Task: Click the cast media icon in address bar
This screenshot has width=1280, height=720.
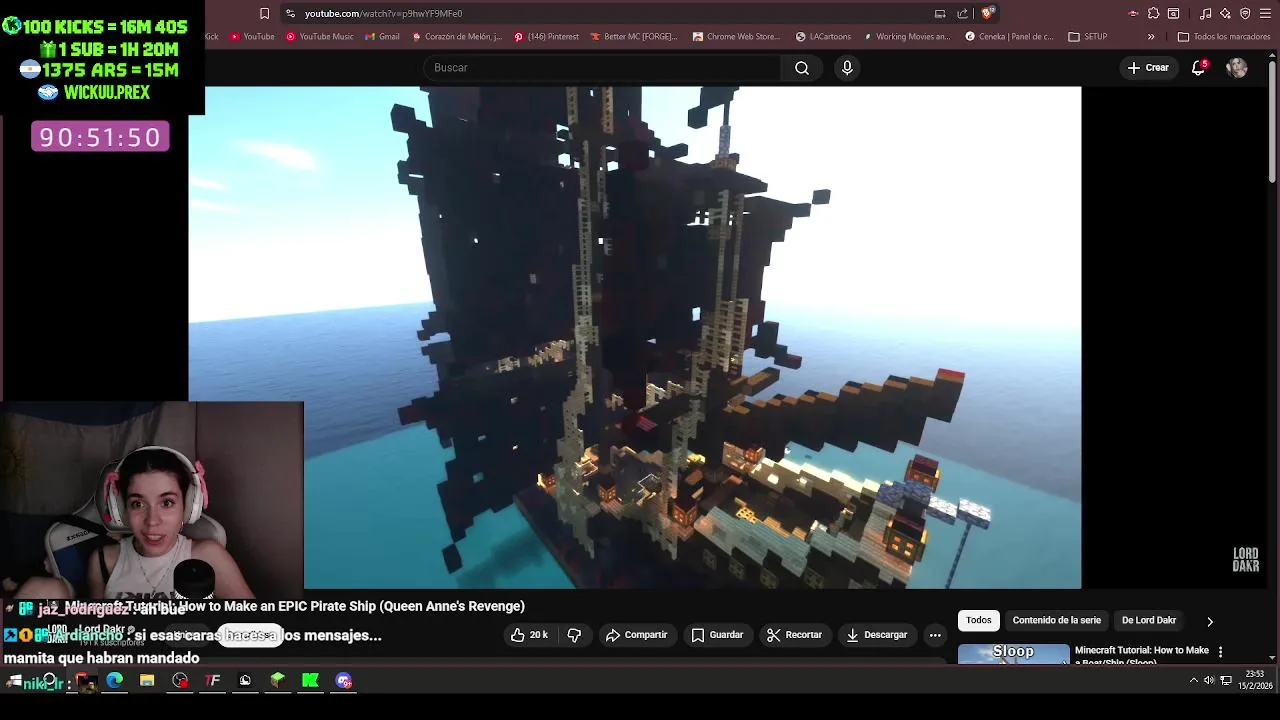Action: point(940,14)
